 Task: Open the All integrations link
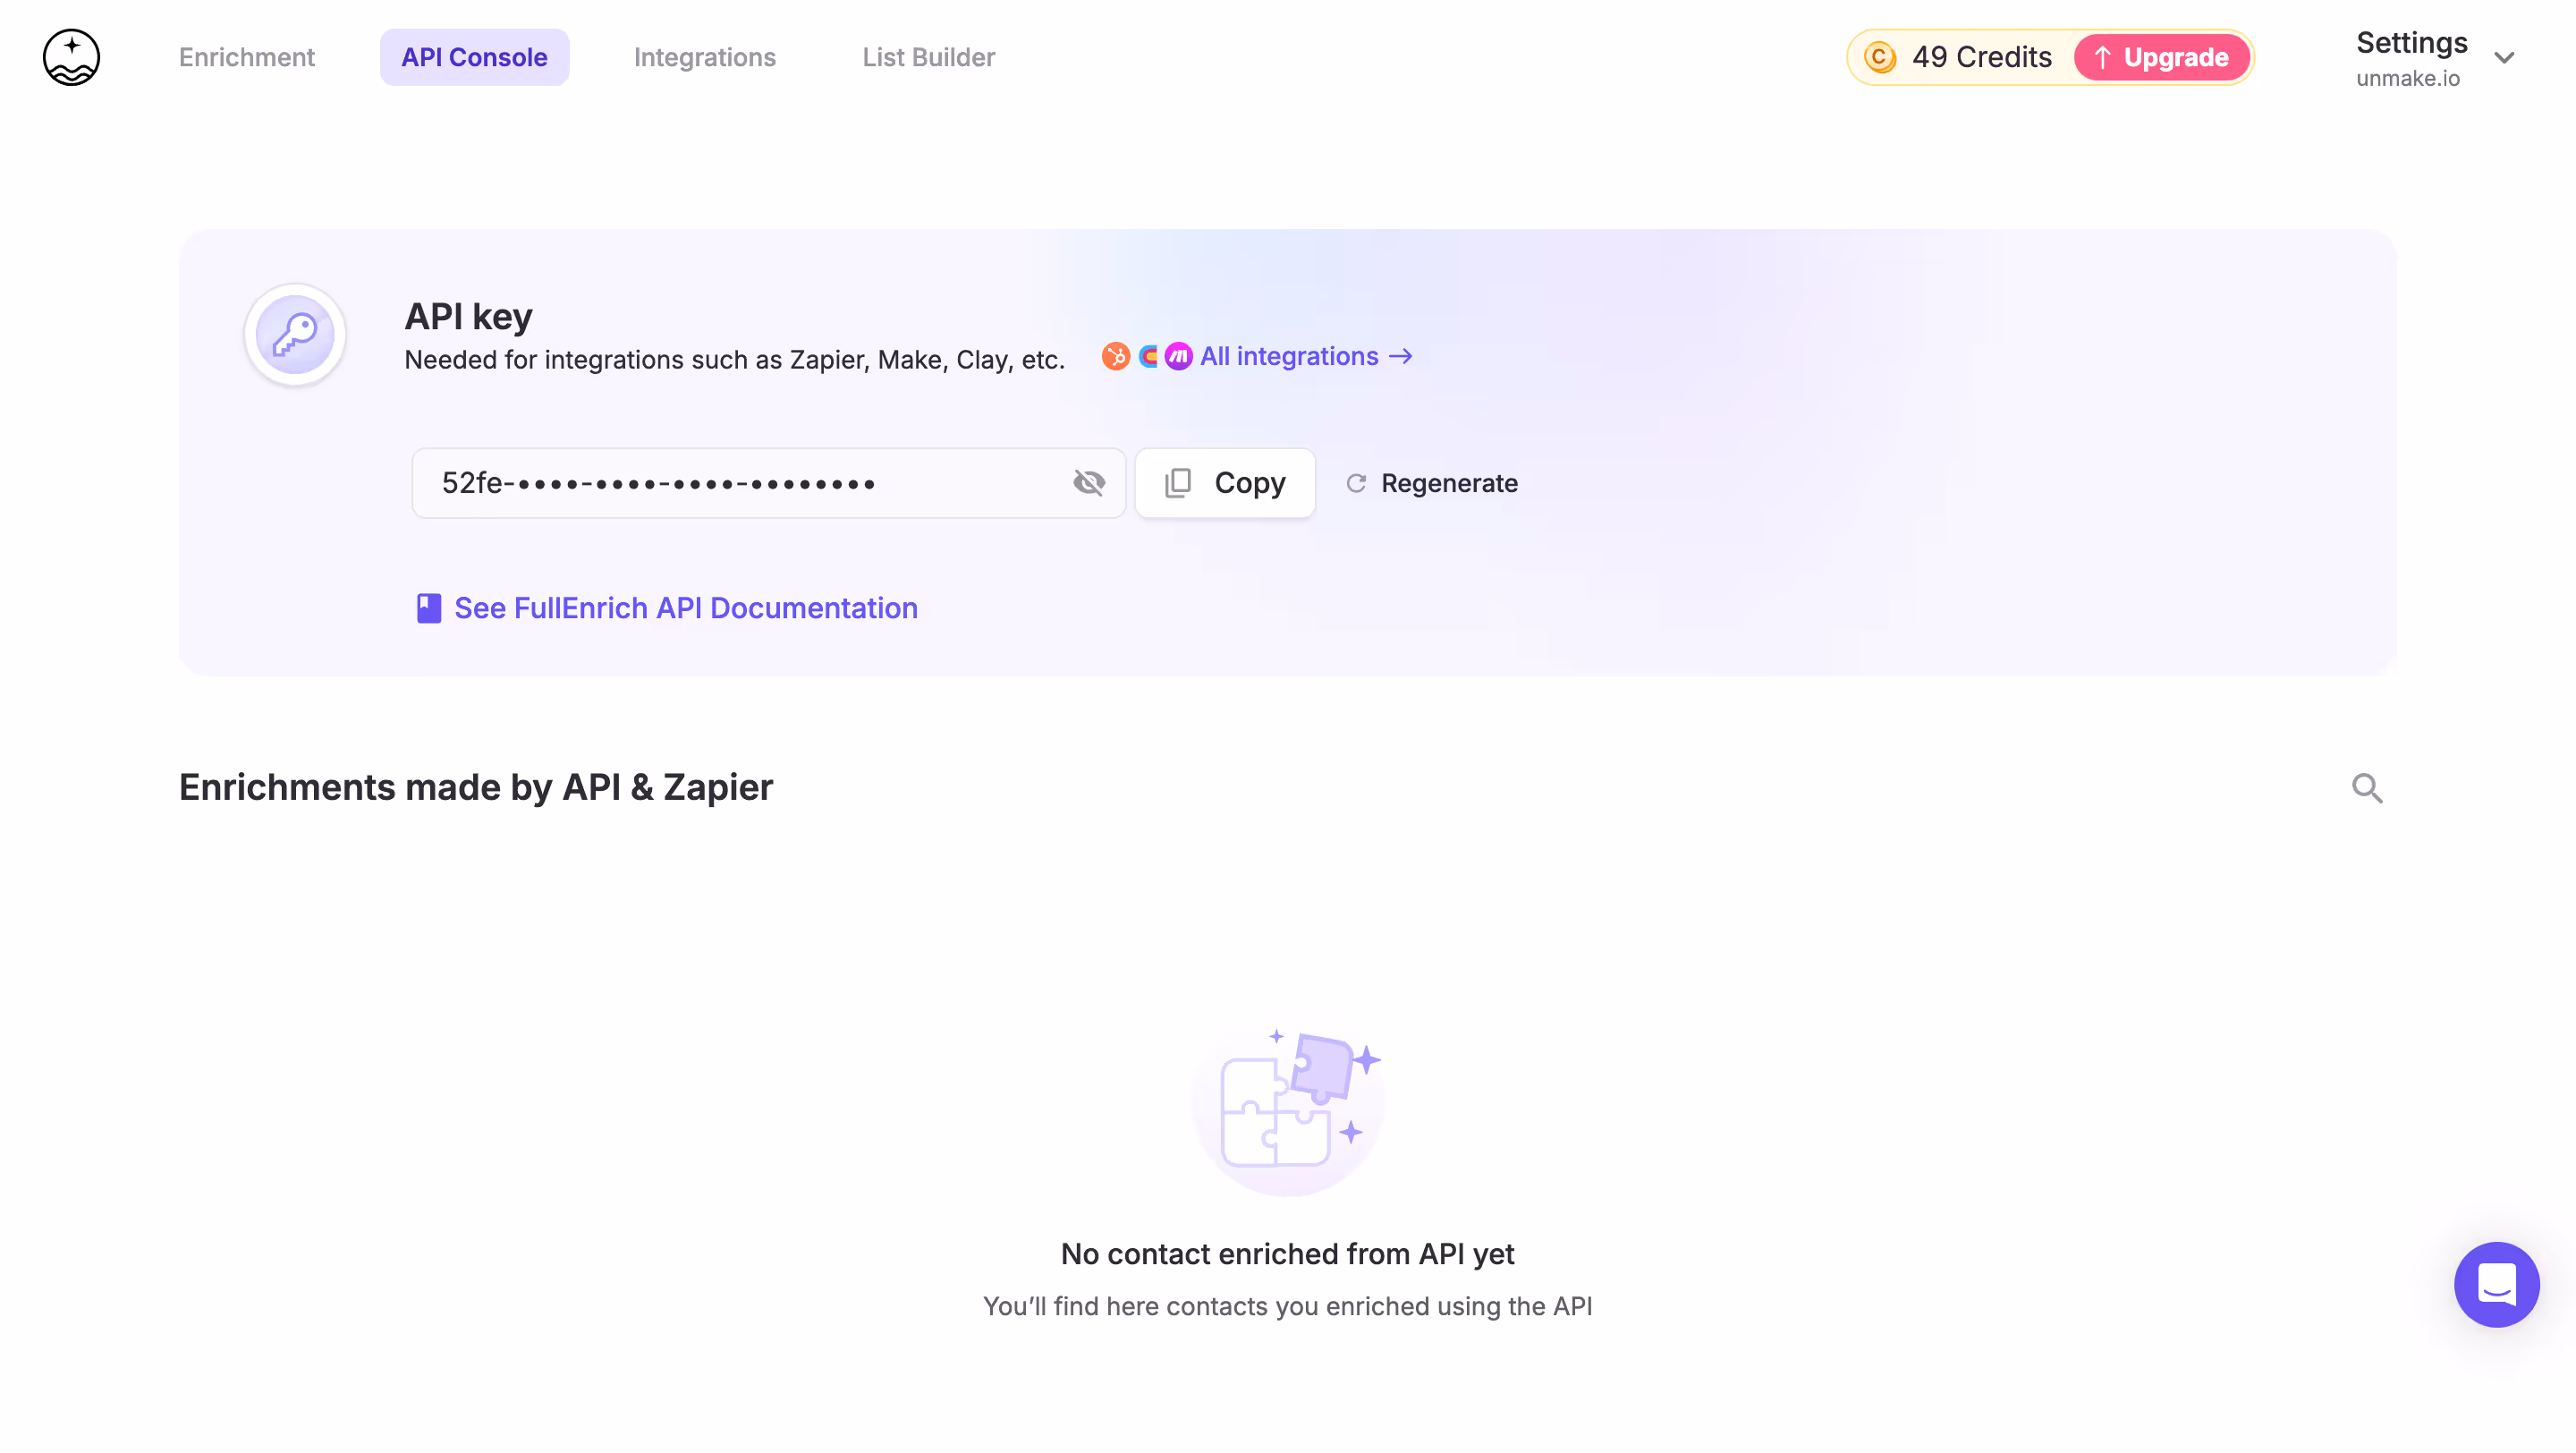[x=1305, y=356]
